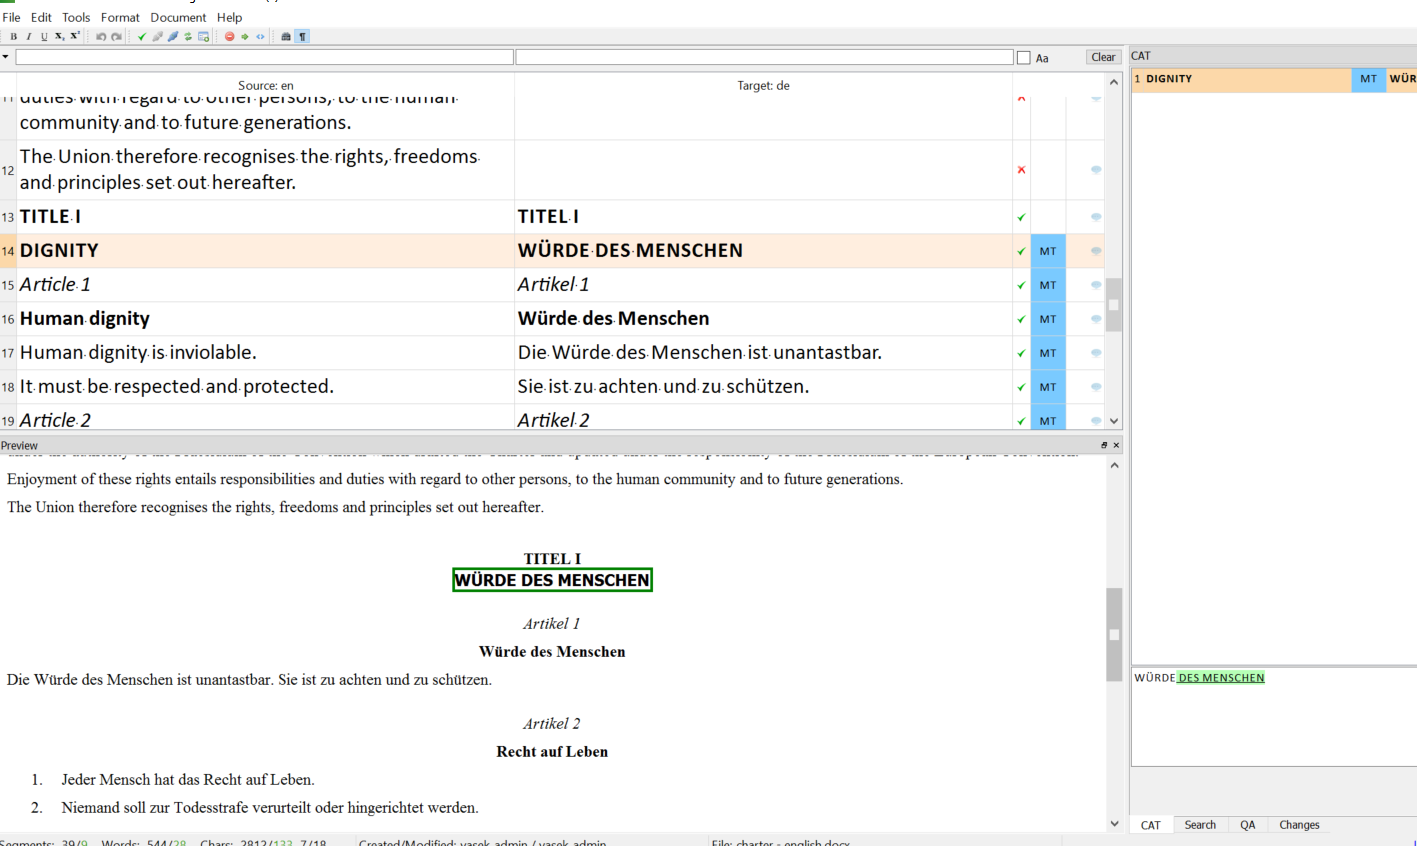Click the green right-arrow toolbar icon
1417x846 pixels.
coord(245,37)
